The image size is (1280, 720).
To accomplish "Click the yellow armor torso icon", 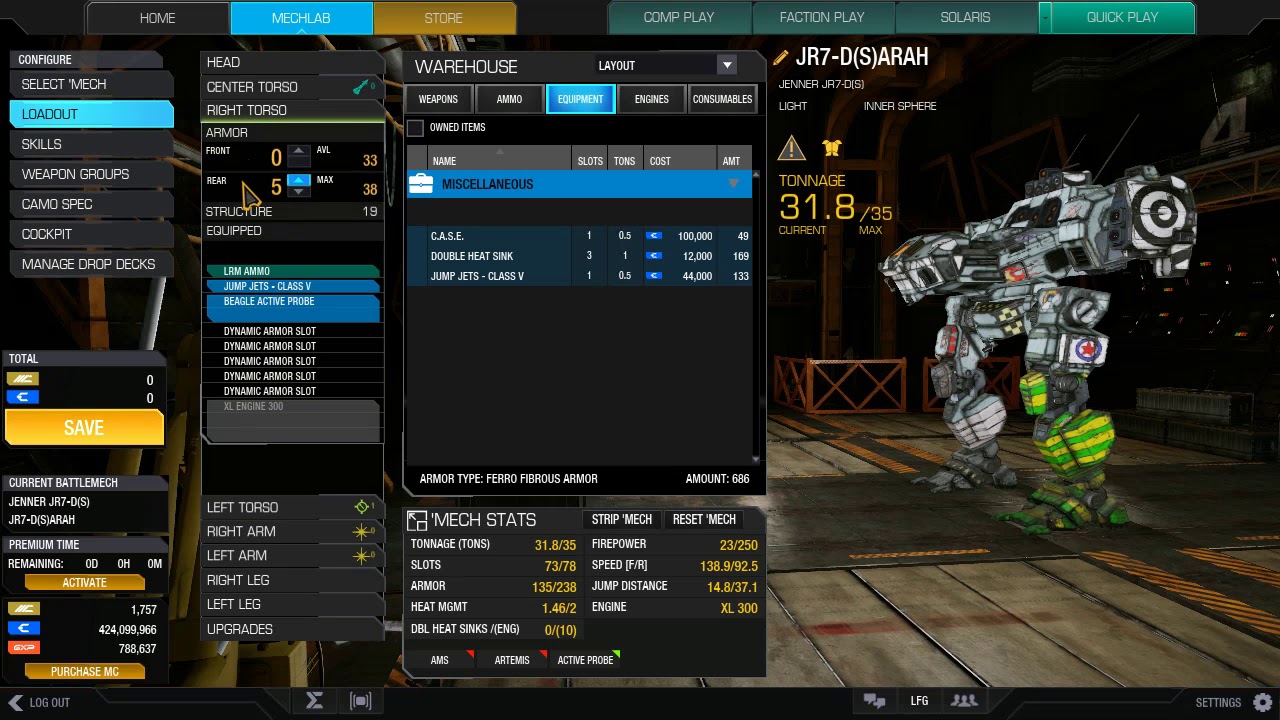I will coord(832,148).
